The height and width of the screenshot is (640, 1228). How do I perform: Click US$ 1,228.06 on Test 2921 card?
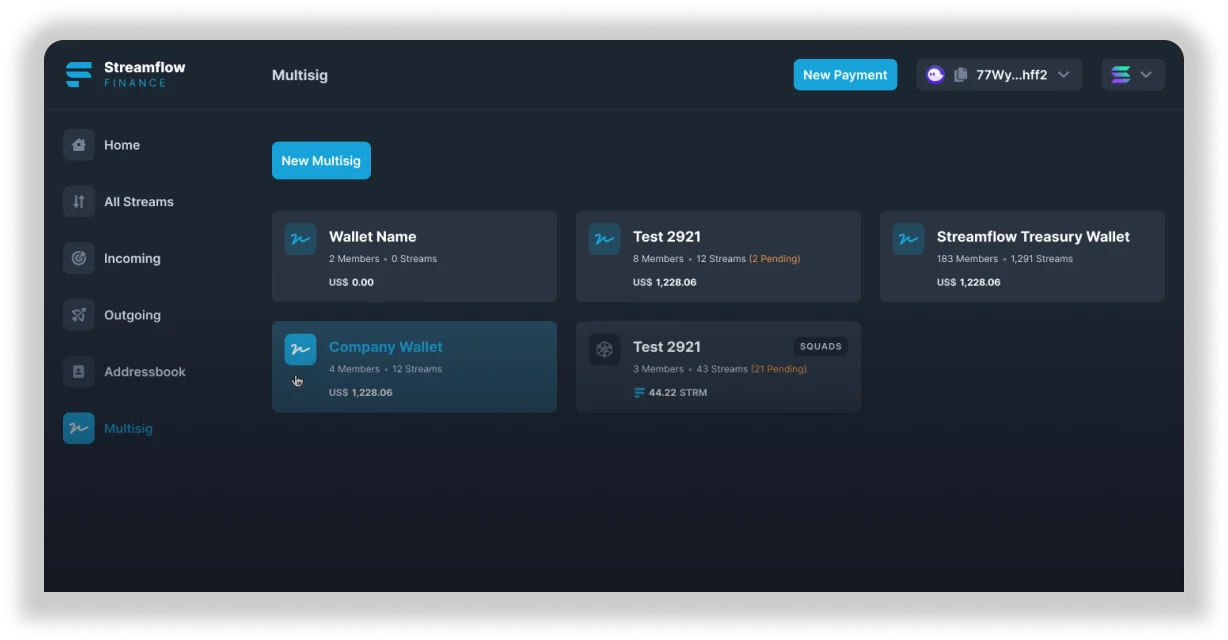(665, 282)
